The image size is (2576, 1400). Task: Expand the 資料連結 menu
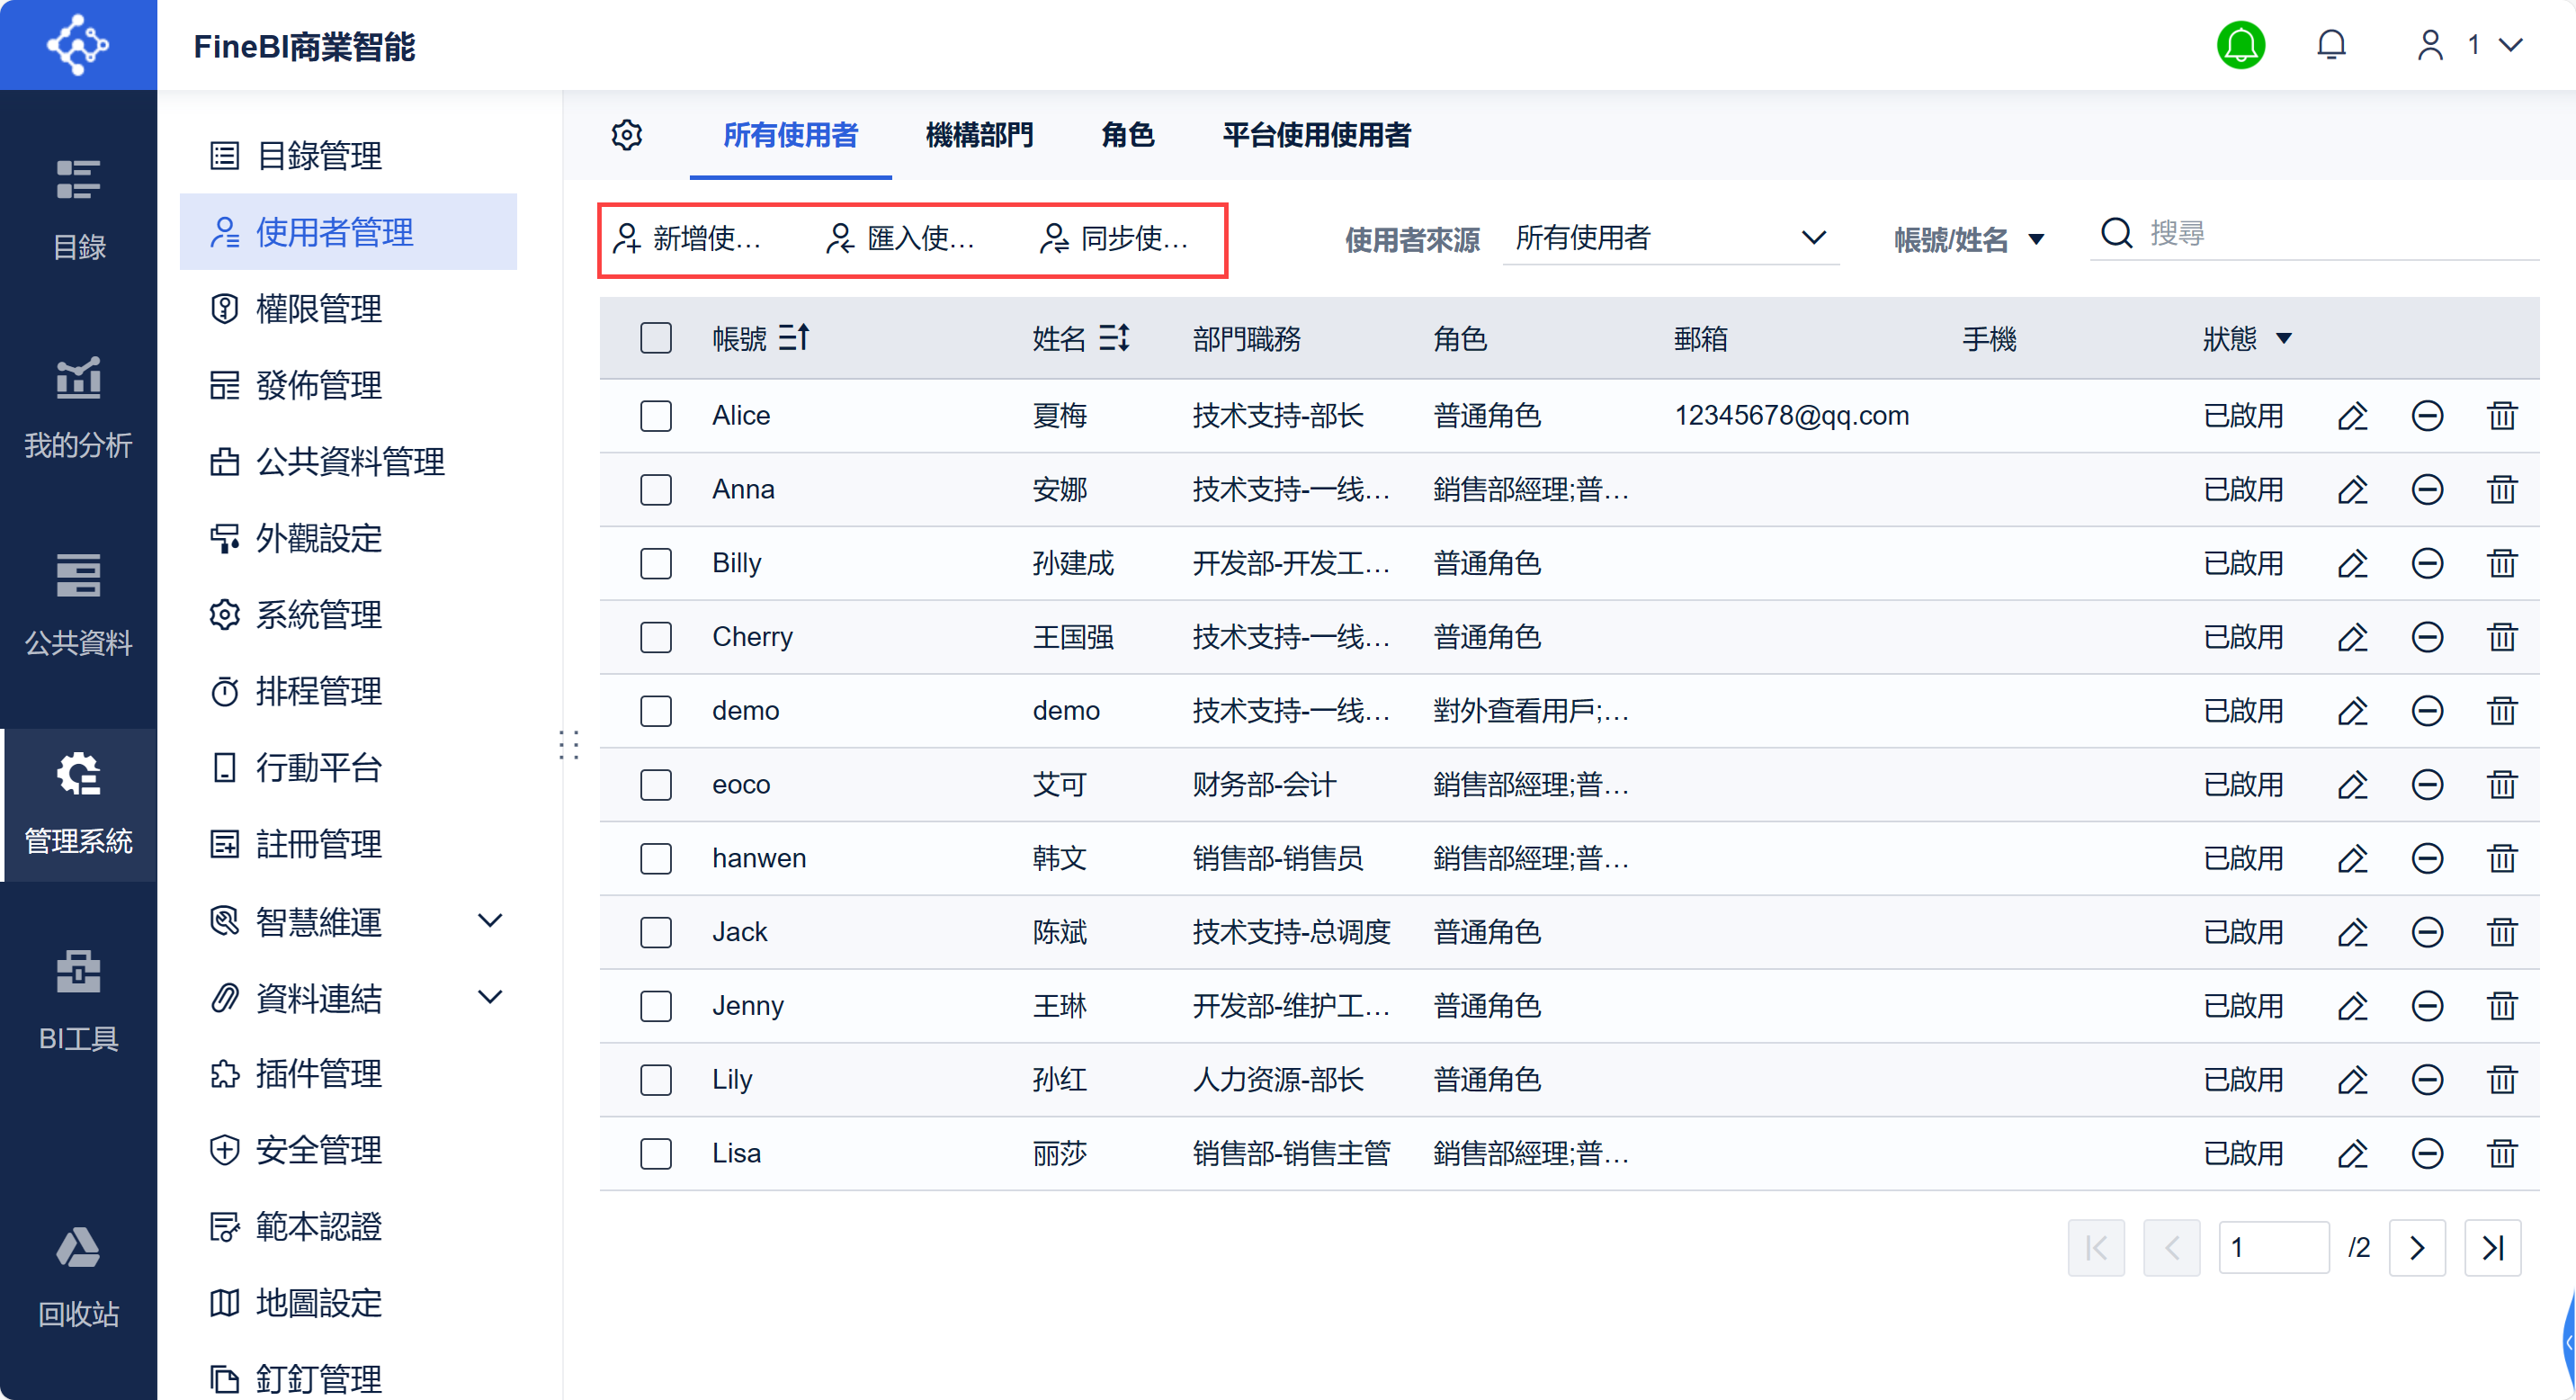click(x=490, y=997)
